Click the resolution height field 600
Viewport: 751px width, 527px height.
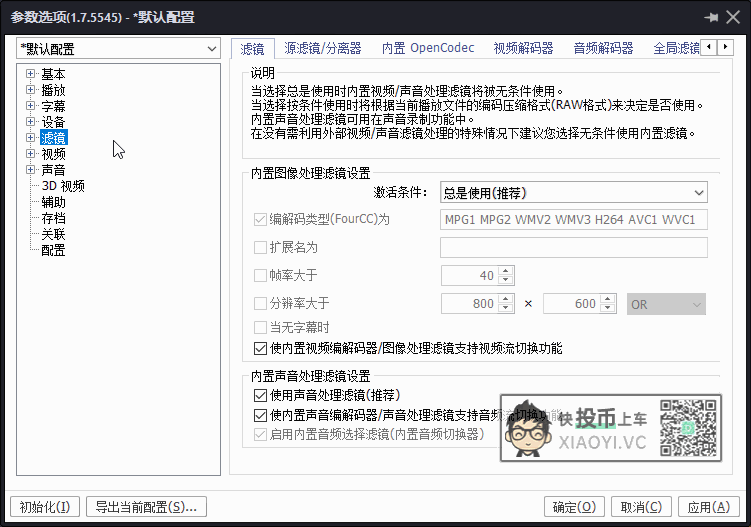coord(571,303)
